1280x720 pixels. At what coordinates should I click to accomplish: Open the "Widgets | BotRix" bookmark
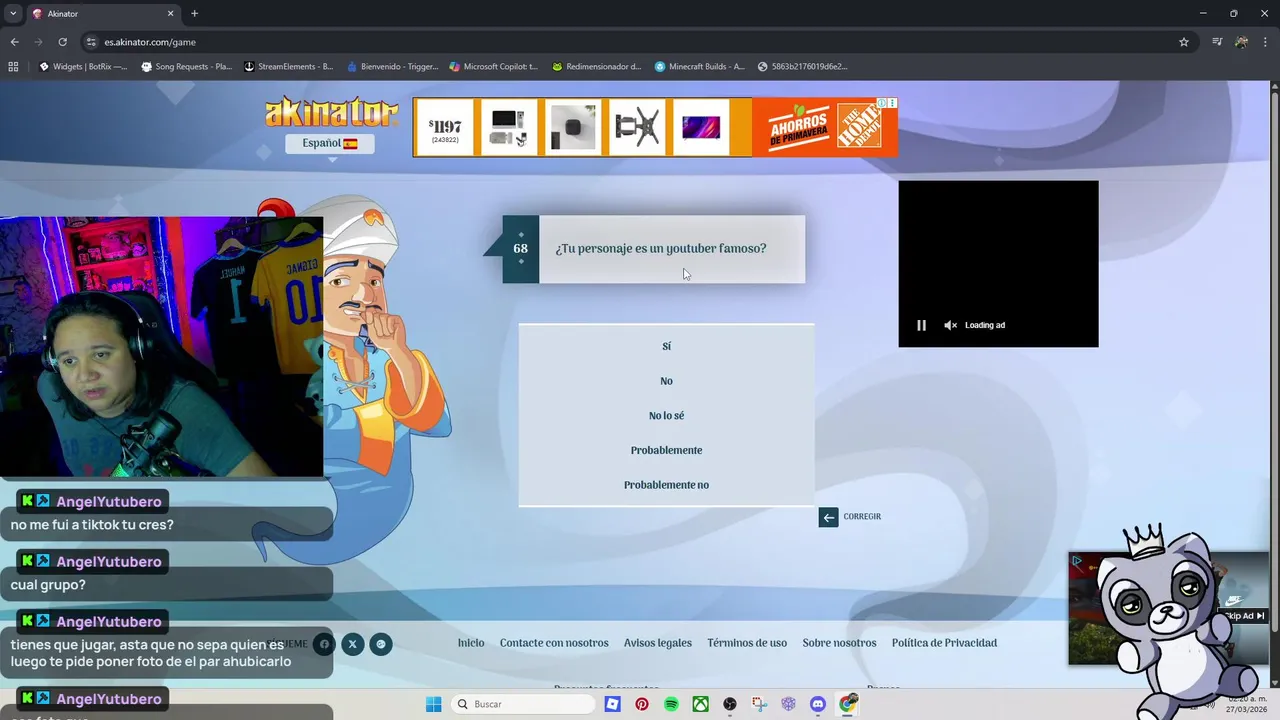click(83, 67)
